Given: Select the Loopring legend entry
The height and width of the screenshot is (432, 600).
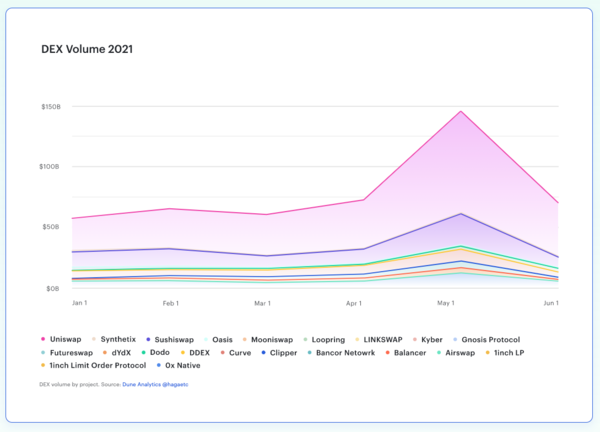Looking at the screenshot, I should (324, 340).
